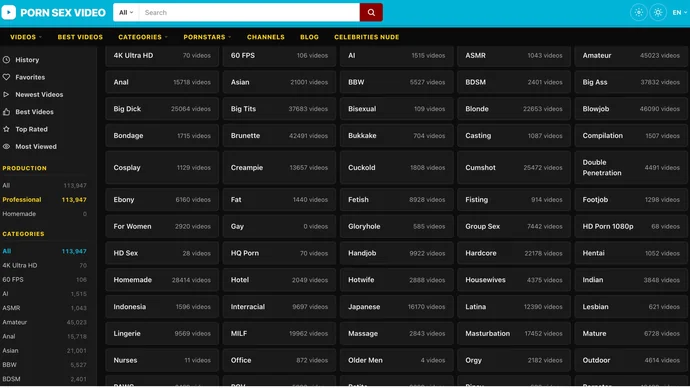
Task: Open Newest Videos in sidebar
Action: [x=39, y=94]
